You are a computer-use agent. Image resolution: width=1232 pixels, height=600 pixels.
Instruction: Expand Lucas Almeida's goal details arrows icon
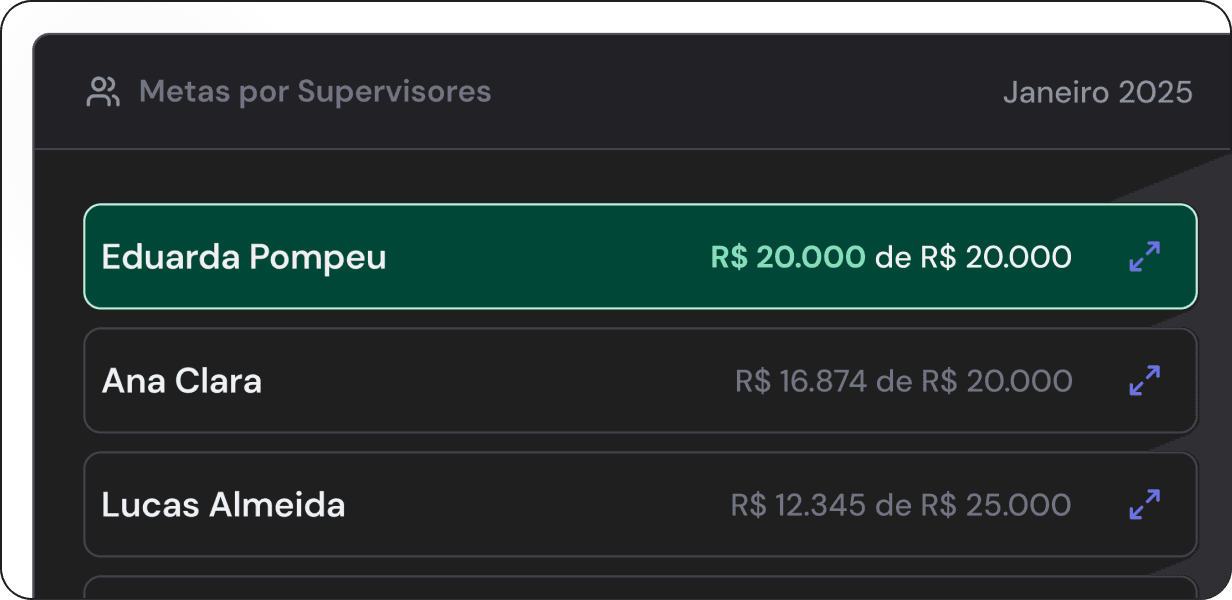click(1144, 505)
